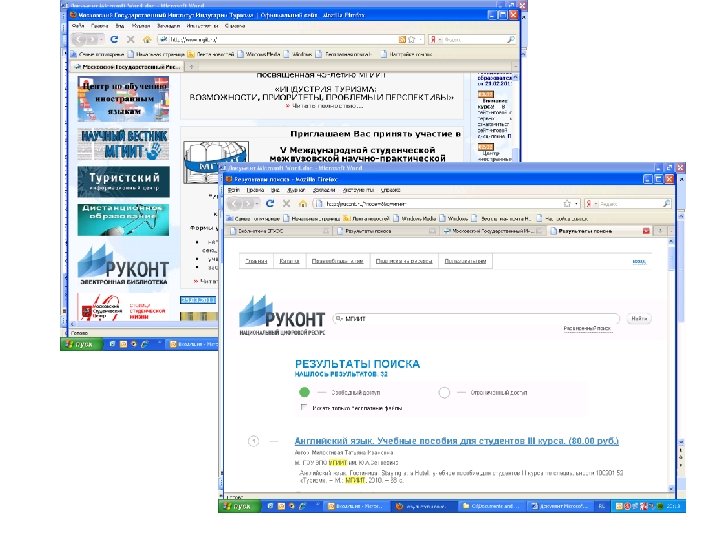Front taskbar Firefox window button
720x540 pixels.
point(424,506)
